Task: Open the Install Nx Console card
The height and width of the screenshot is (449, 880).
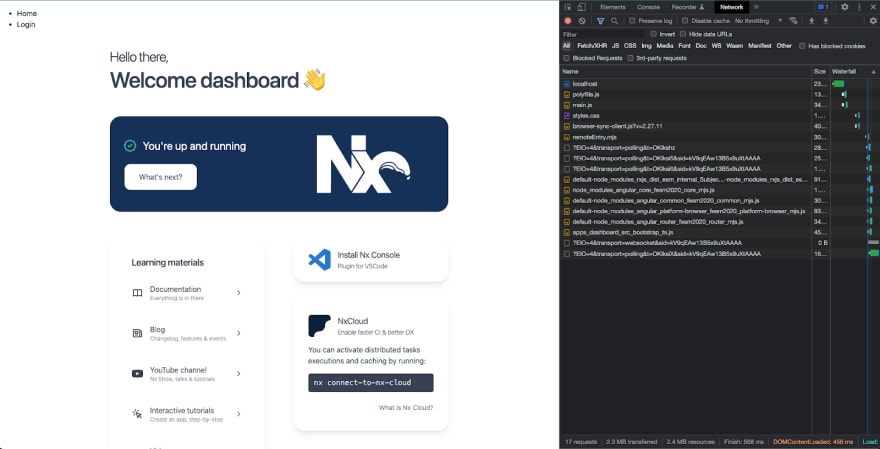Action: pyautogui.click(x=370, y=260)
